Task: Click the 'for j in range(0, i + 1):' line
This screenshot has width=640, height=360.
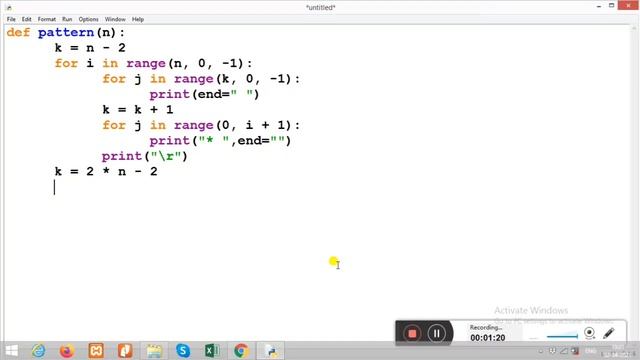Action: (x=201, y=125)
